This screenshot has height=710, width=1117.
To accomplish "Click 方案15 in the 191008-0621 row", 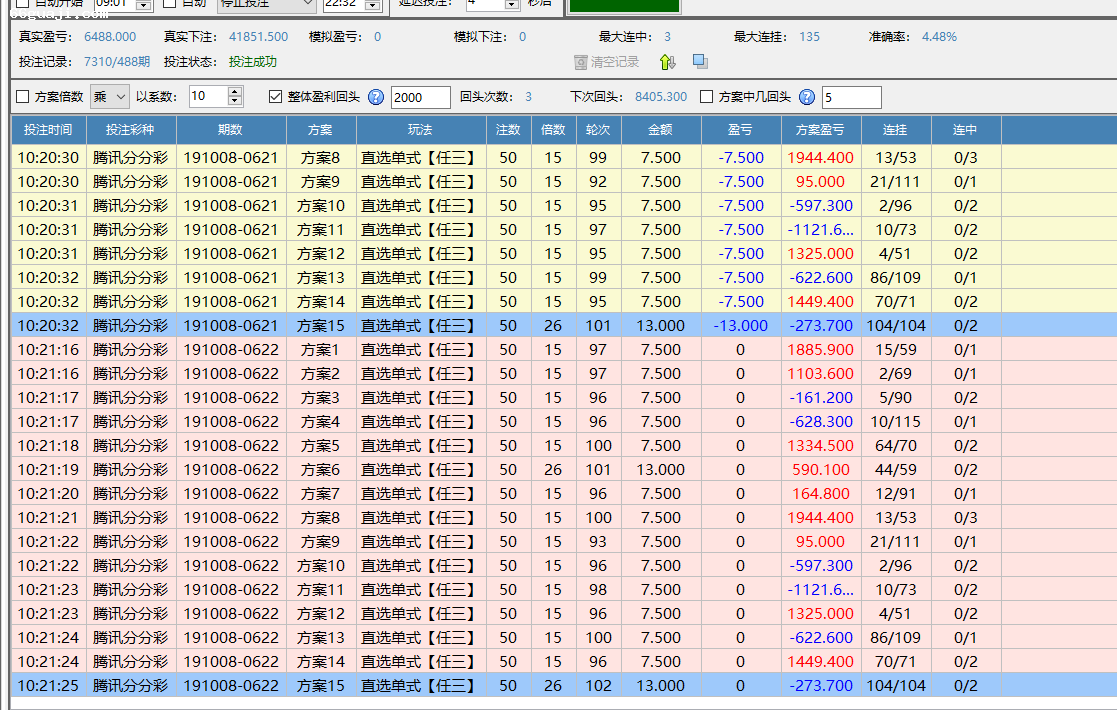I will tap(321, 326).
